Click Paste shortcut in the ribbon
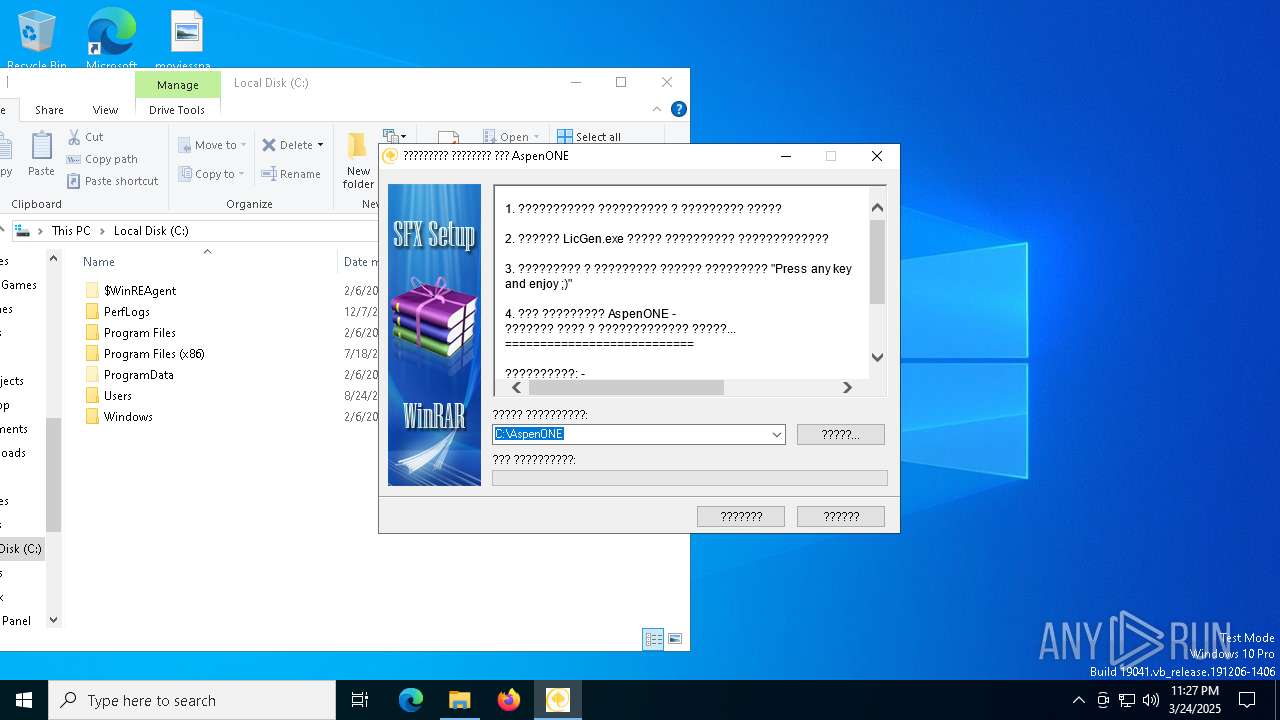Viewport: 1280px width, 720px height. tap(112, 181)
